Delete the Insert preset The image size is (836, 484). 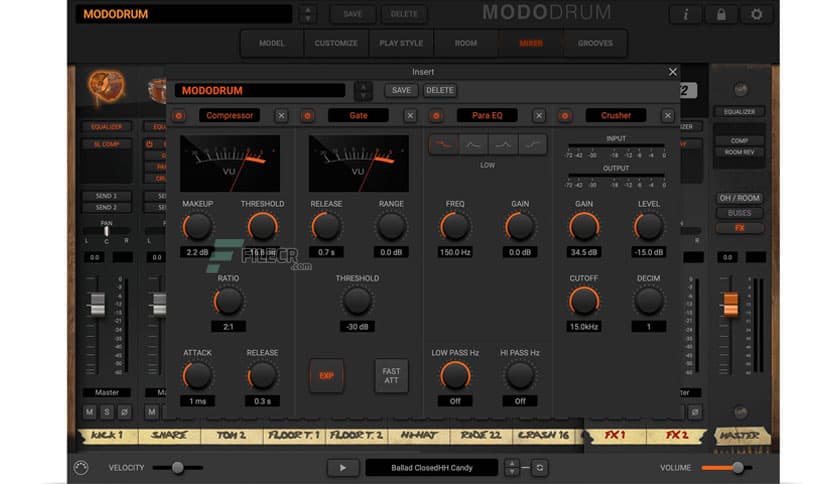click(x=440, y=91)
